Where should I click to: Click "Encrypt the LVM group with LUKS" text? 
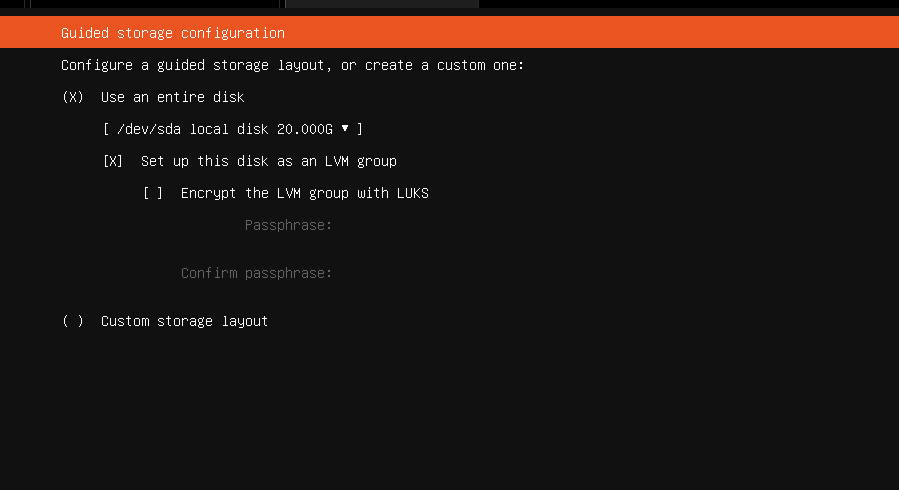pyautogui.click(x=304, y=193)
